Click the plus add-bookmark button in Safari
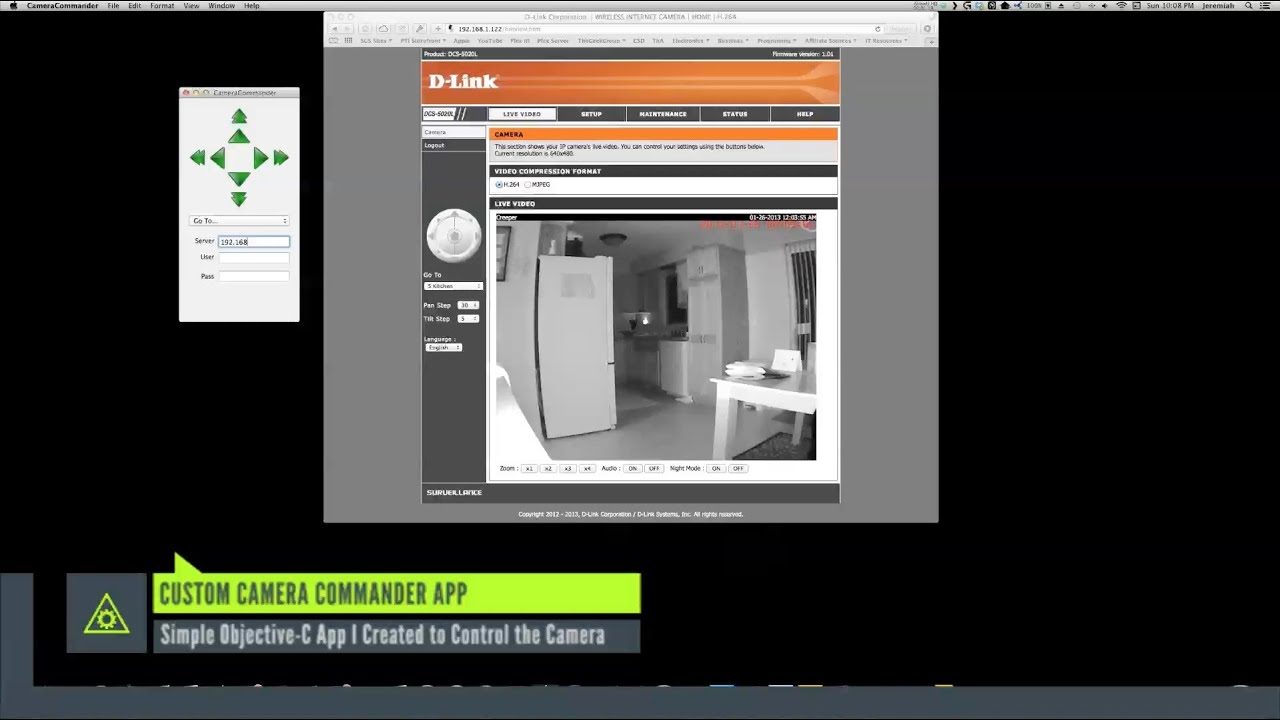 point(437,29)
